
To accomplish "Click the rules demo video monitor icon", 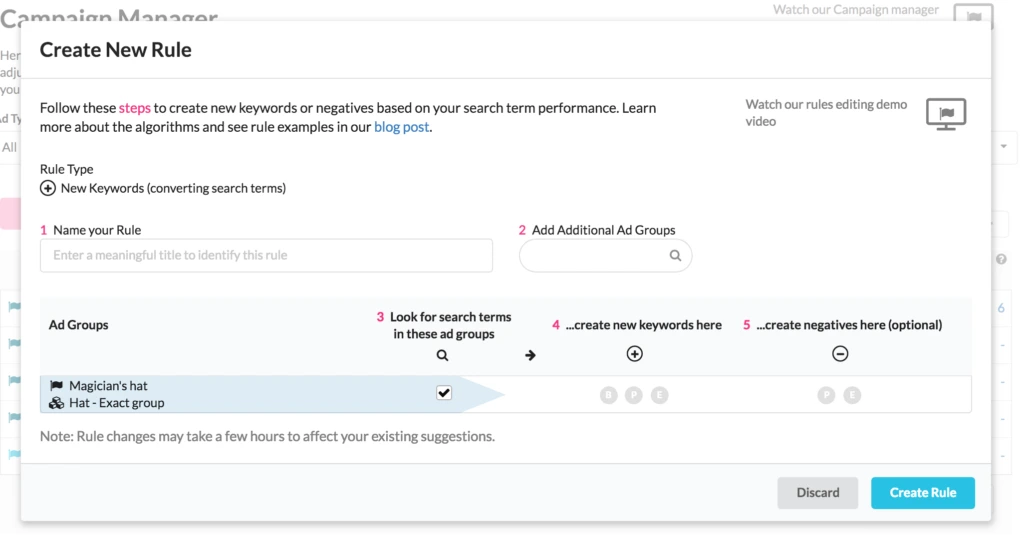I will click(945, 114).
